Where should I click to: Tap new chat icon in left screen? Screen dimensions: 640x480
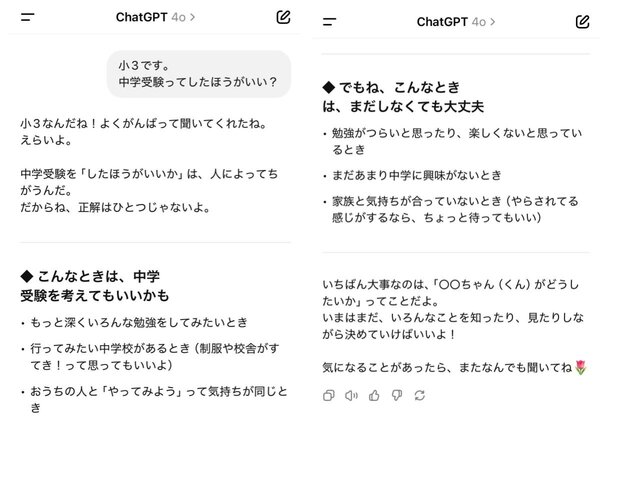tap(283, 17)
